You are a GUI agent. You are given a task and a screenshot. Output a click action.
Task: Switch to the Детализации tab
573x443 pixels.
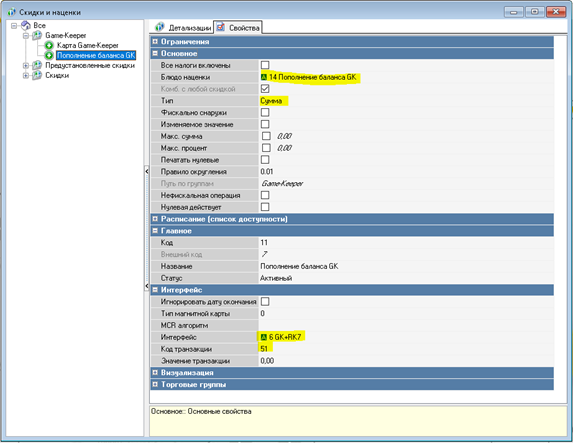pos(184,27)
